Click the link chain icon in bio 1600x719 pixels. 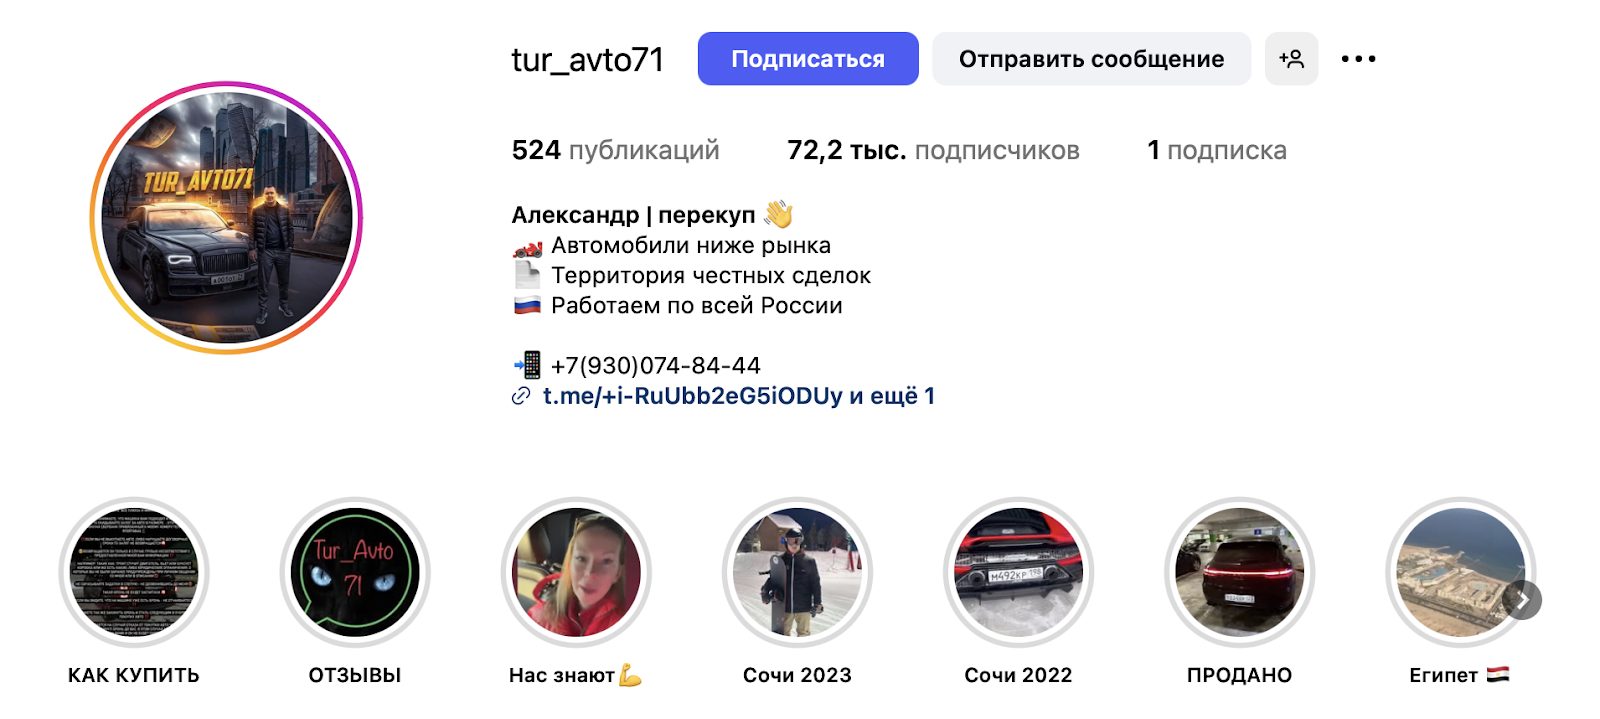pyautogui.click(x=521, y=396)
